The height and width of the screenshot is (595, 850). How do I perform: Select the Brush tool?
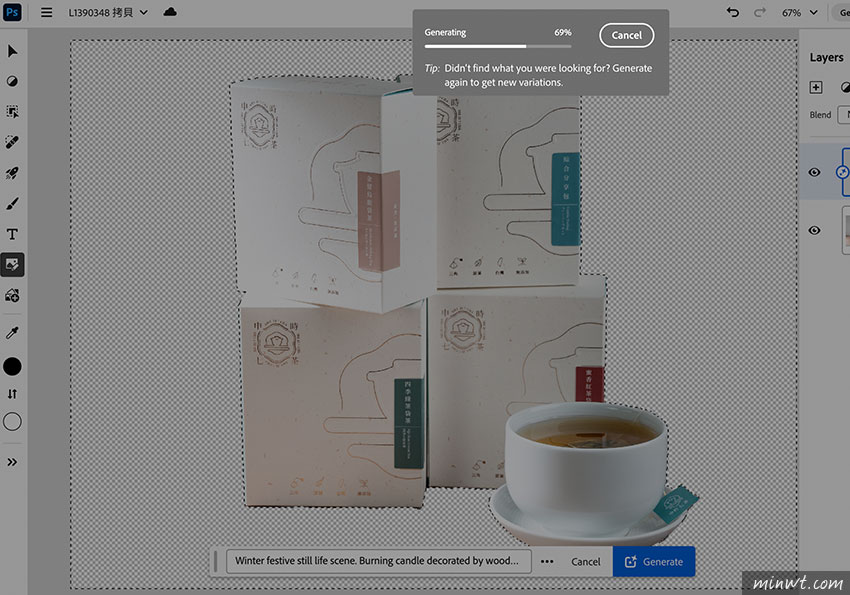click(12, 204)
